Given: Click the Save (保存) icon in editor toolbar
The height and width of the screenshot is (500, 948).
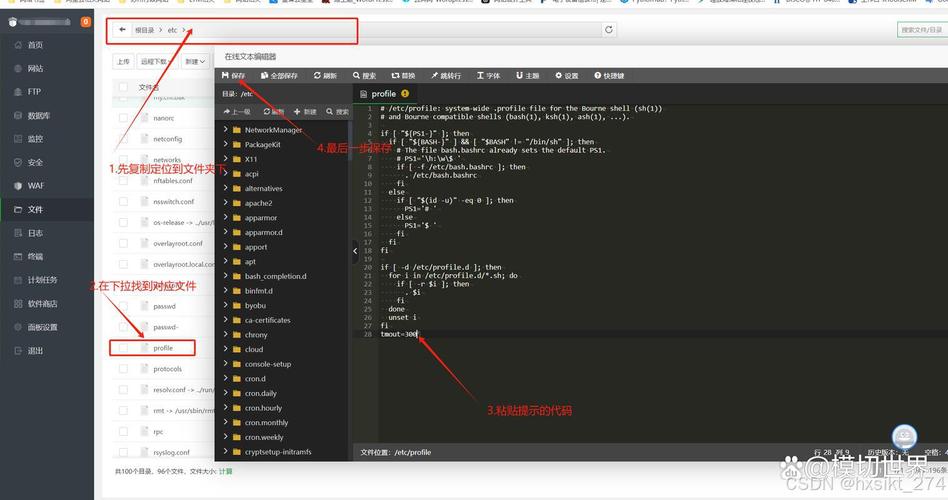Looking at the screenshot, I should click(x=233, y=76).
